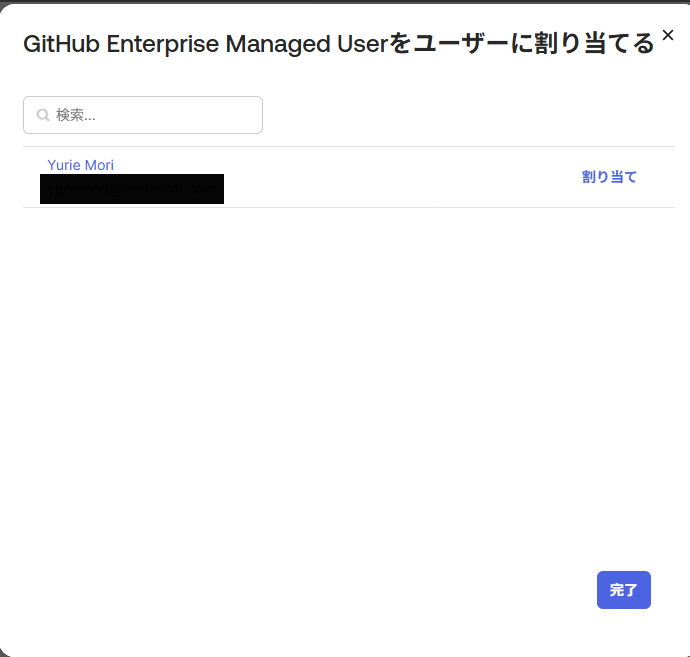Click 割り当て for Yurie Mori
The image size is (690, 657).
609,177
